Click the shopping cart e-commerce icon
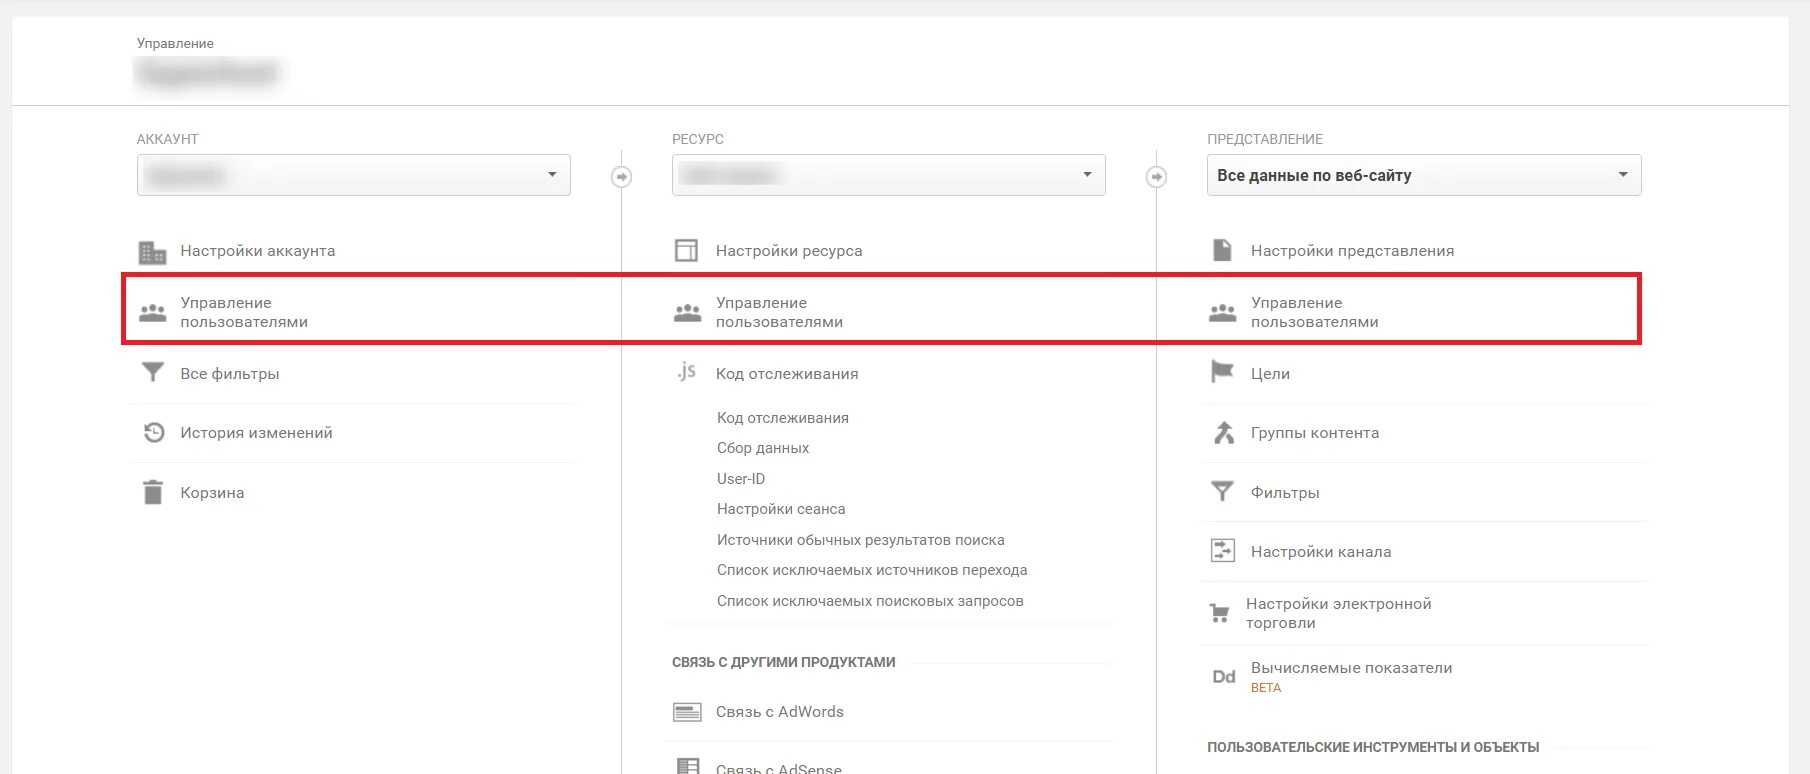1810x774 pixels. click(1219, 613)
